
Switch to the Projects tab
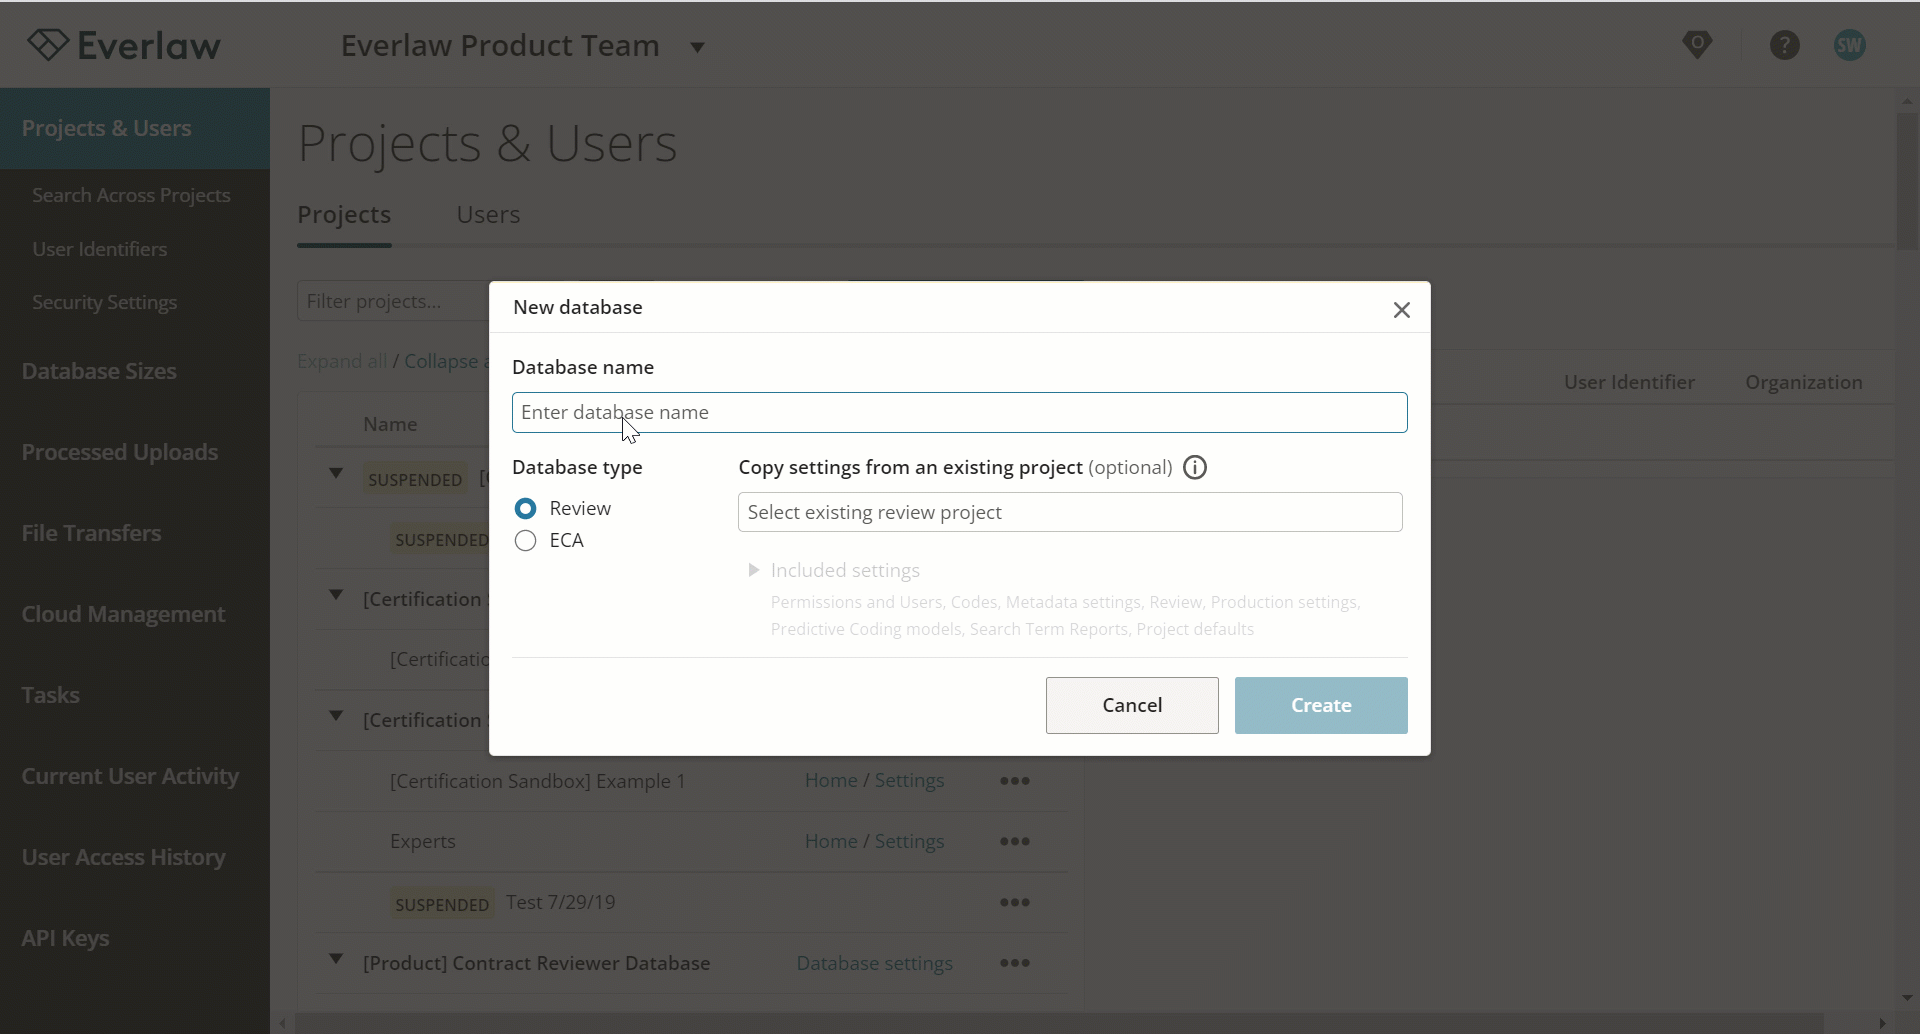pyautogui.click(x=344, y=215)
